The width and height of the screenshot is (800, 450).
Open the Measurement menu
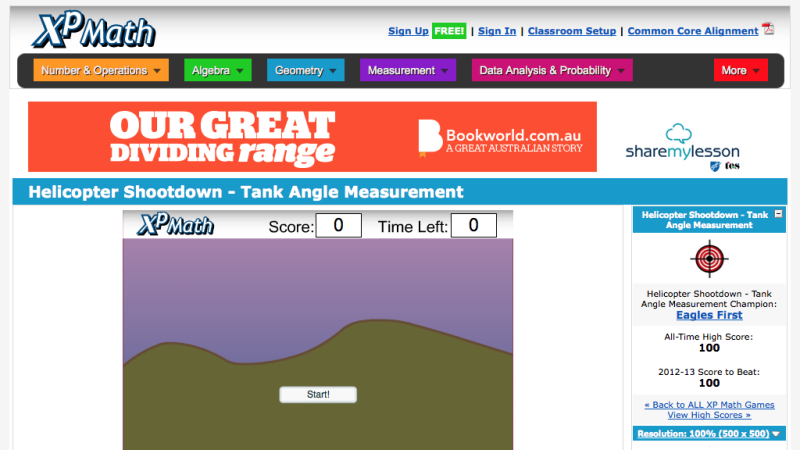(408, 71)
